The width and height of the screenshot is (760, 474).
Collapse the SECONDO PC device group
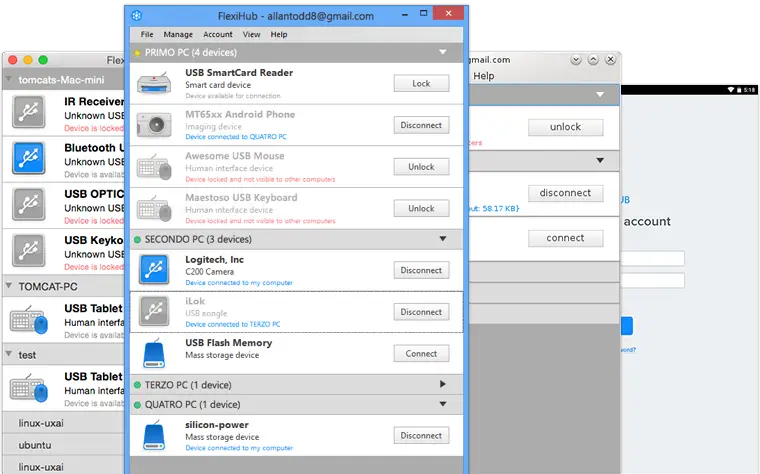pos(443,238)
